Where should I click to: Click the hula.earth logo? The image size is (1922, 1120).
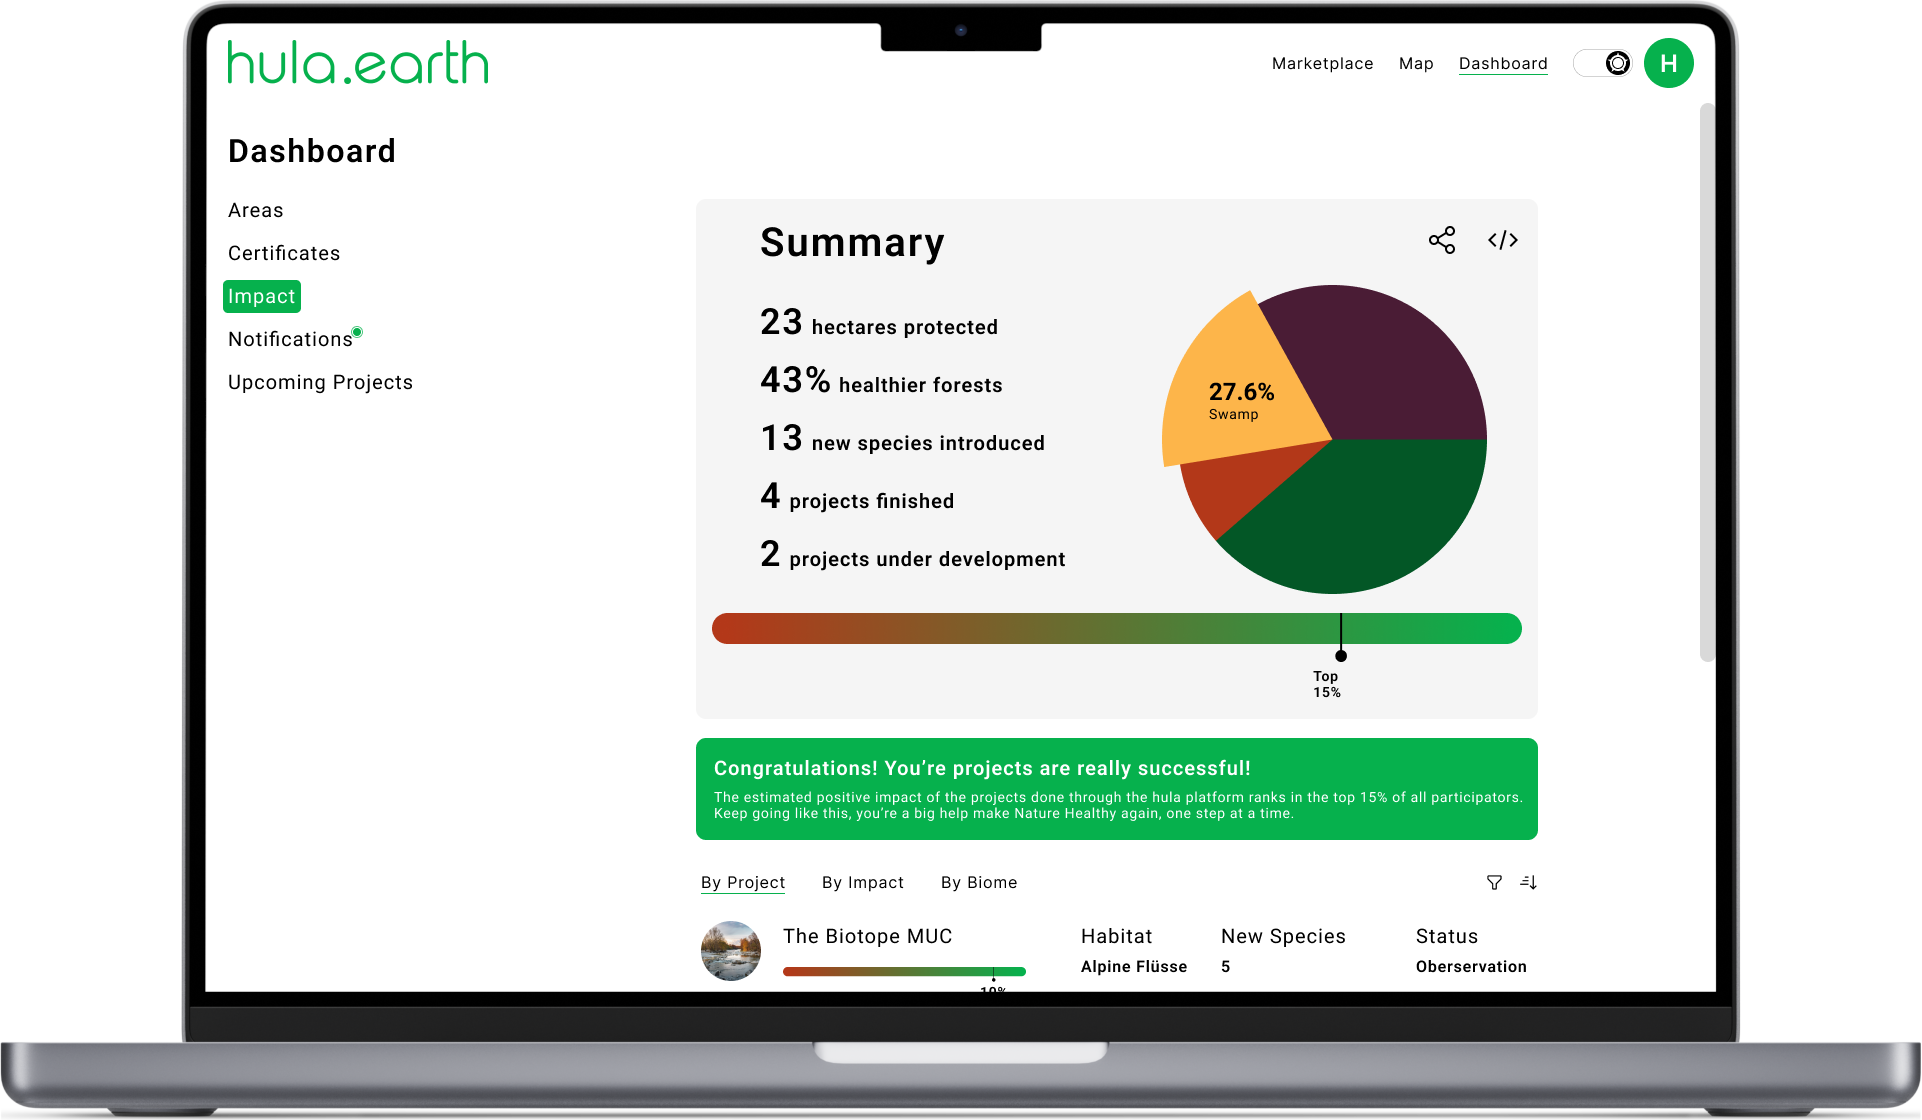357,62
